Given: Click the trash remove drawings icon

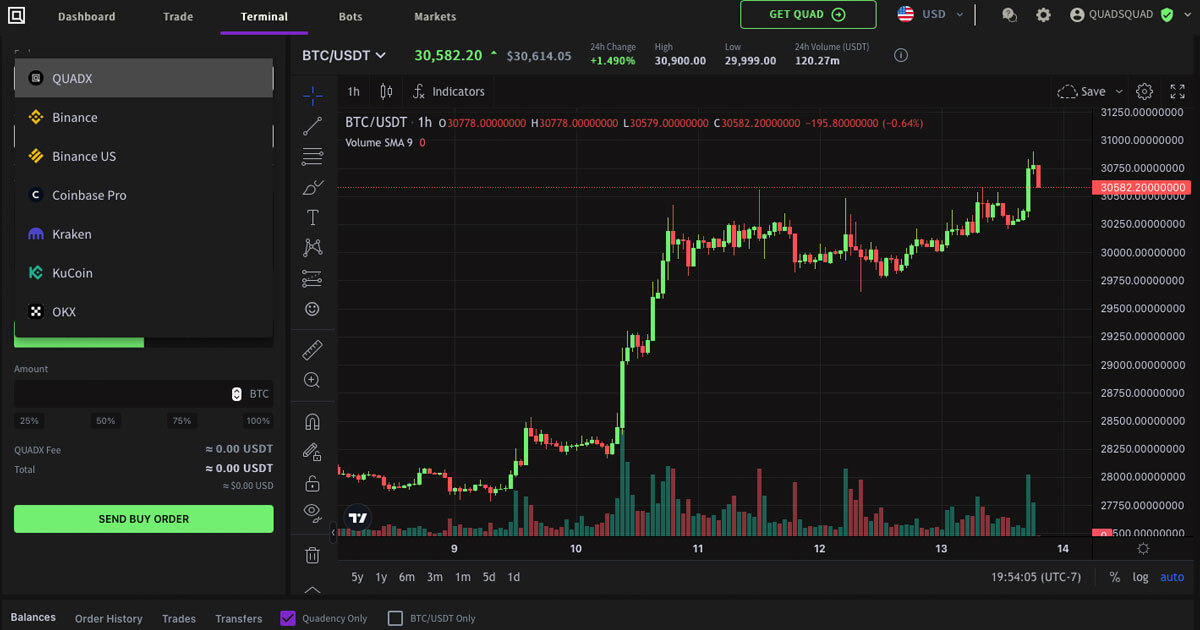Looking at the screenshot, I should 312,555.
